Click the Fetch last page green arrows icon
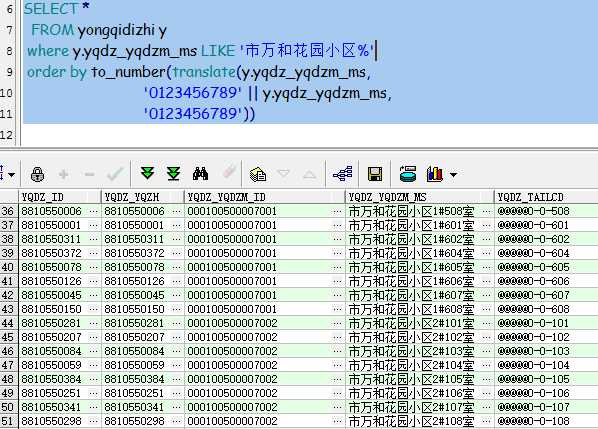The height and width of the screenshot is (429, 598). pos(174,174)
